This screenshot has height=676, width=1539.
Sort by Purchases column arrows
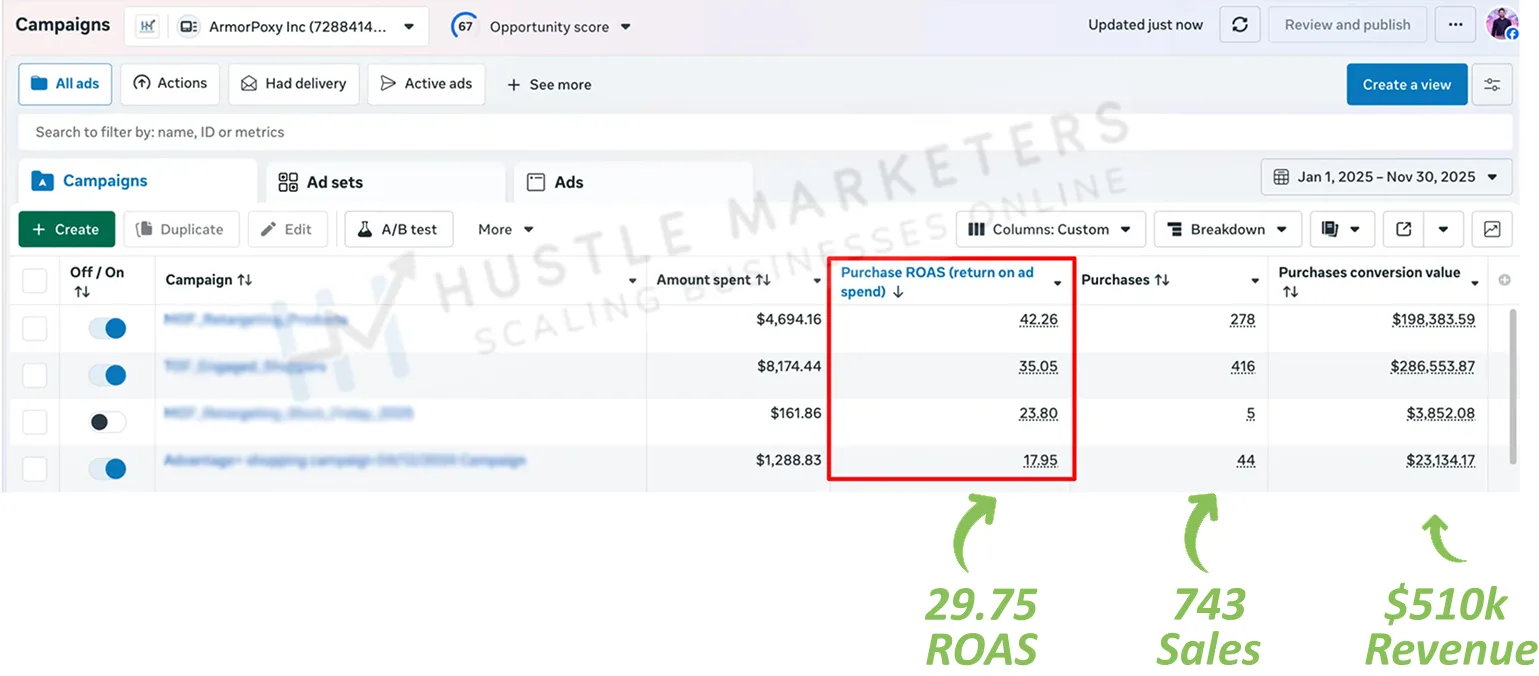[x=1162, y=281]
